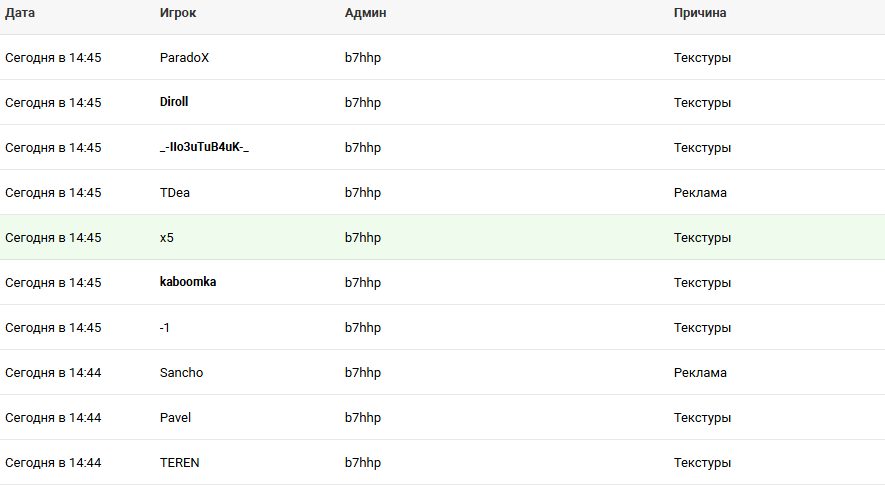Click the Админ column header
Screen dimensions: 885x488
click(366, 13)
